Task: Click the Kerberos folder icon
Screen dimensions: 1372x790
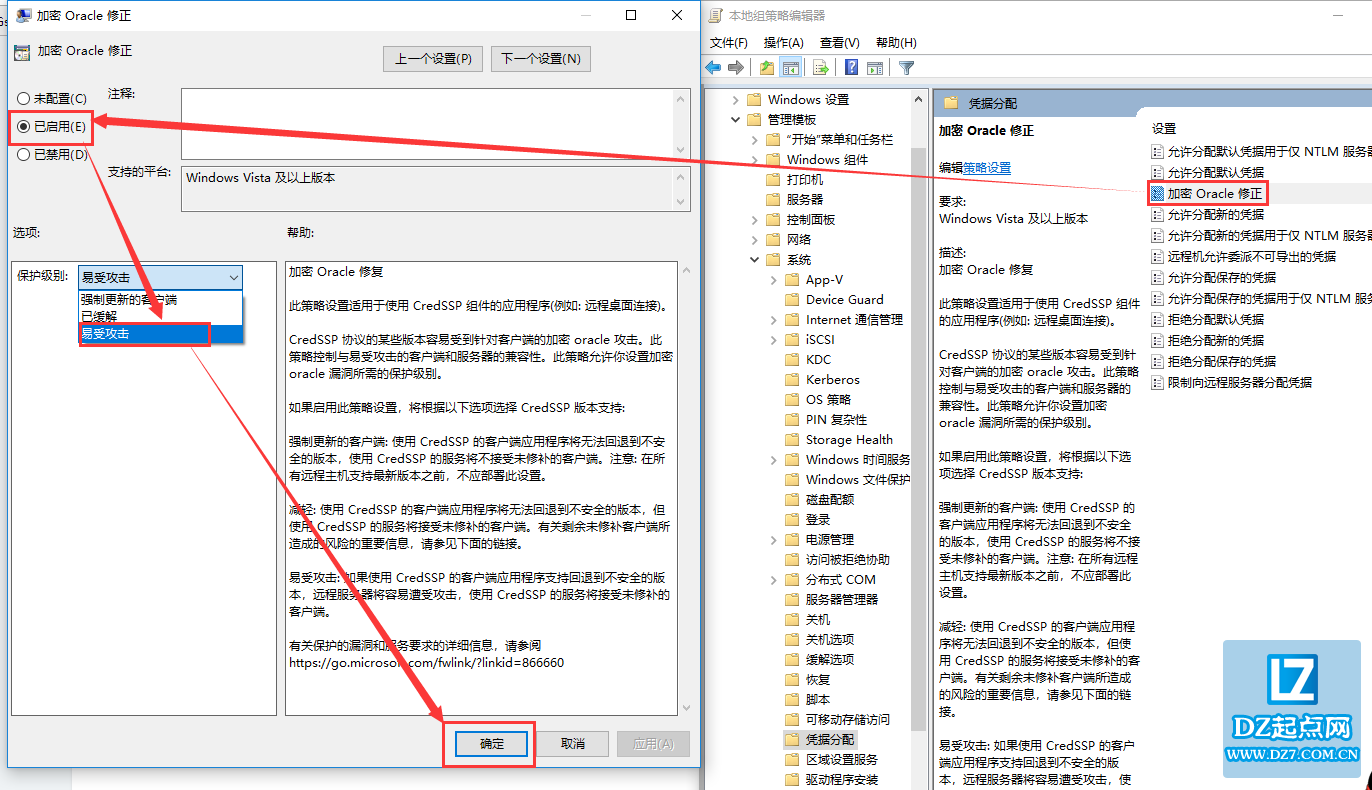Action: click(791, 379)
